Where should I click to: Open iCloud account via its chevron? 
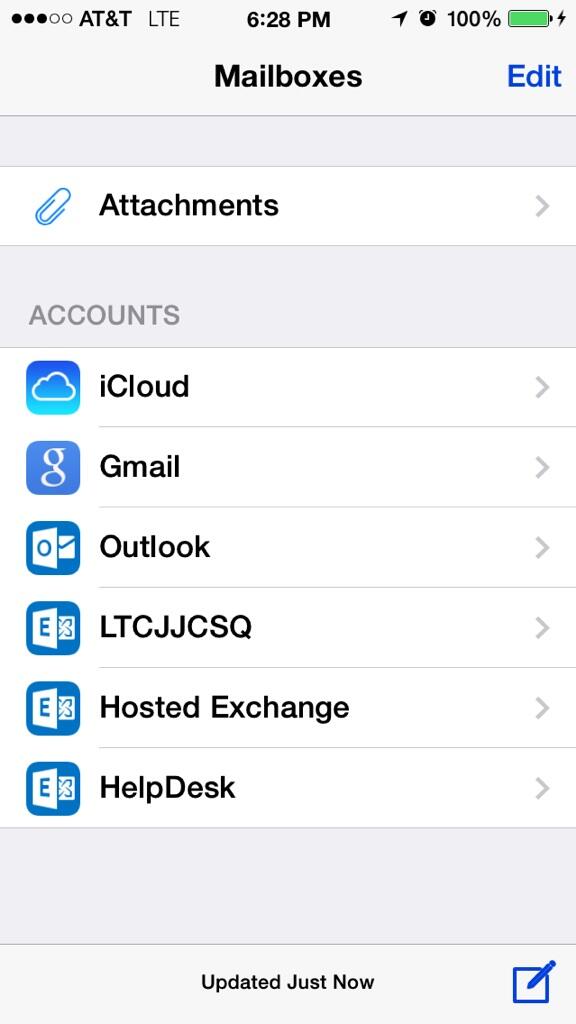542,388
